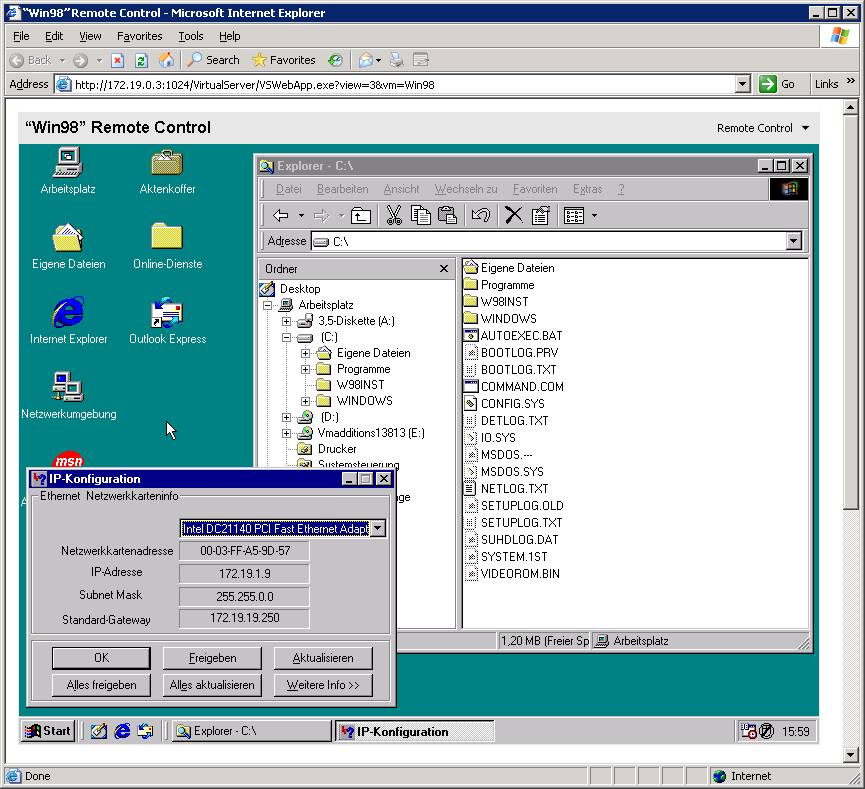Screen dimensions: 865x789
Task: Click Weitere Info >> button
Action: [x=323, y=685]
